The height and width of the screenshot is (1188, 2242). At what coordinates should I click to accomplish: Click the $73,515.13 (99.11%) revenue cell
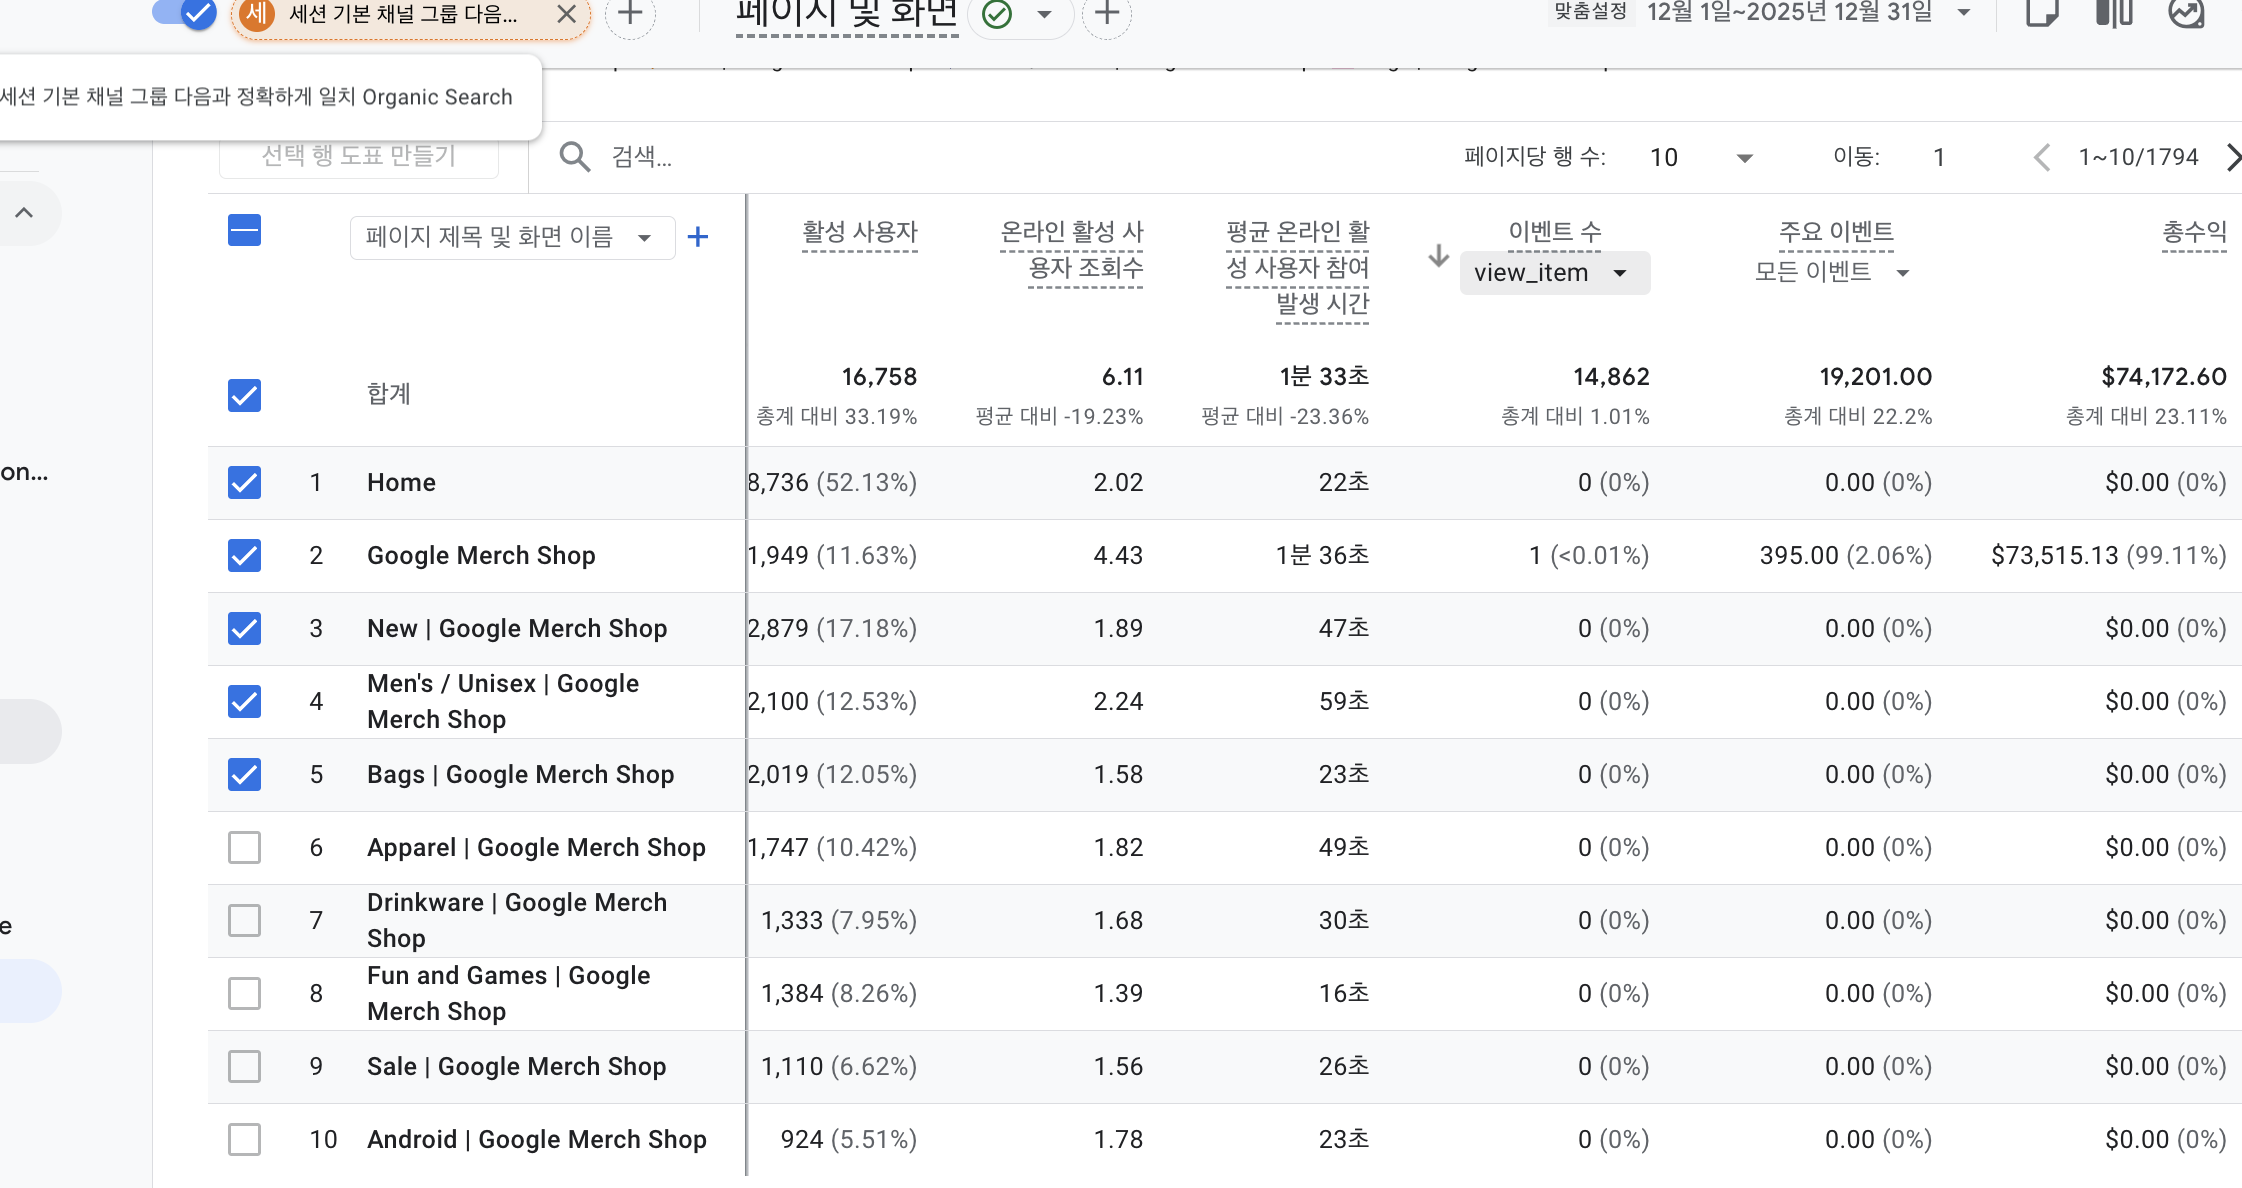tap(2109, 555)
